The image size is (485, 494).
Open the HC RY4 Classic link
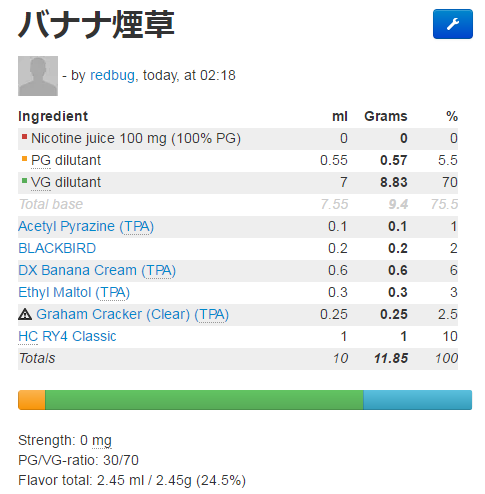(x=67, y=336)
